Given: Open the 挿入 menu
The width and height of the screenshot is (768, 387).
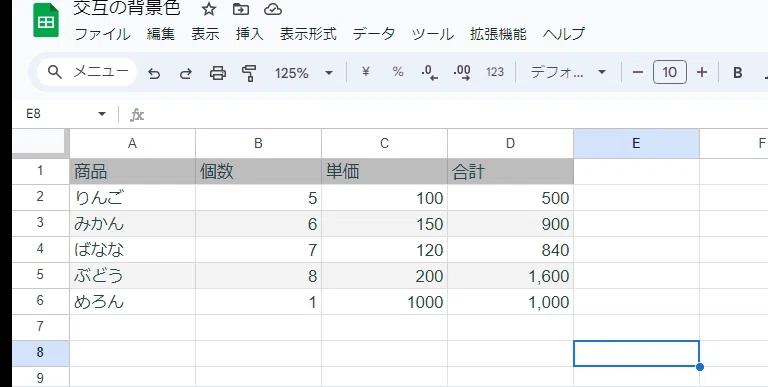Looking at the screenshot, I should click(x=249, y=34).
